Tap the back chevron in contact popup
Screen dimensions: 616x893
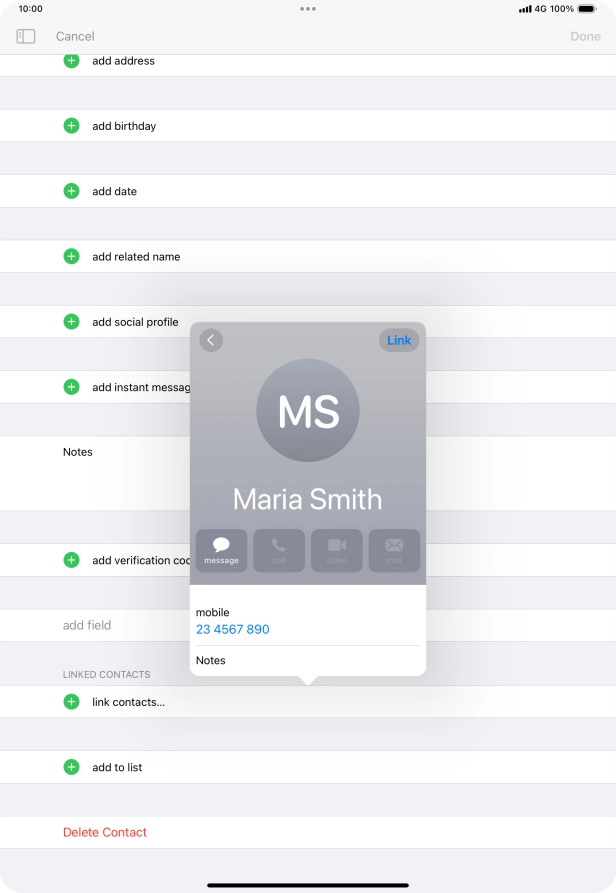[210, 340]
